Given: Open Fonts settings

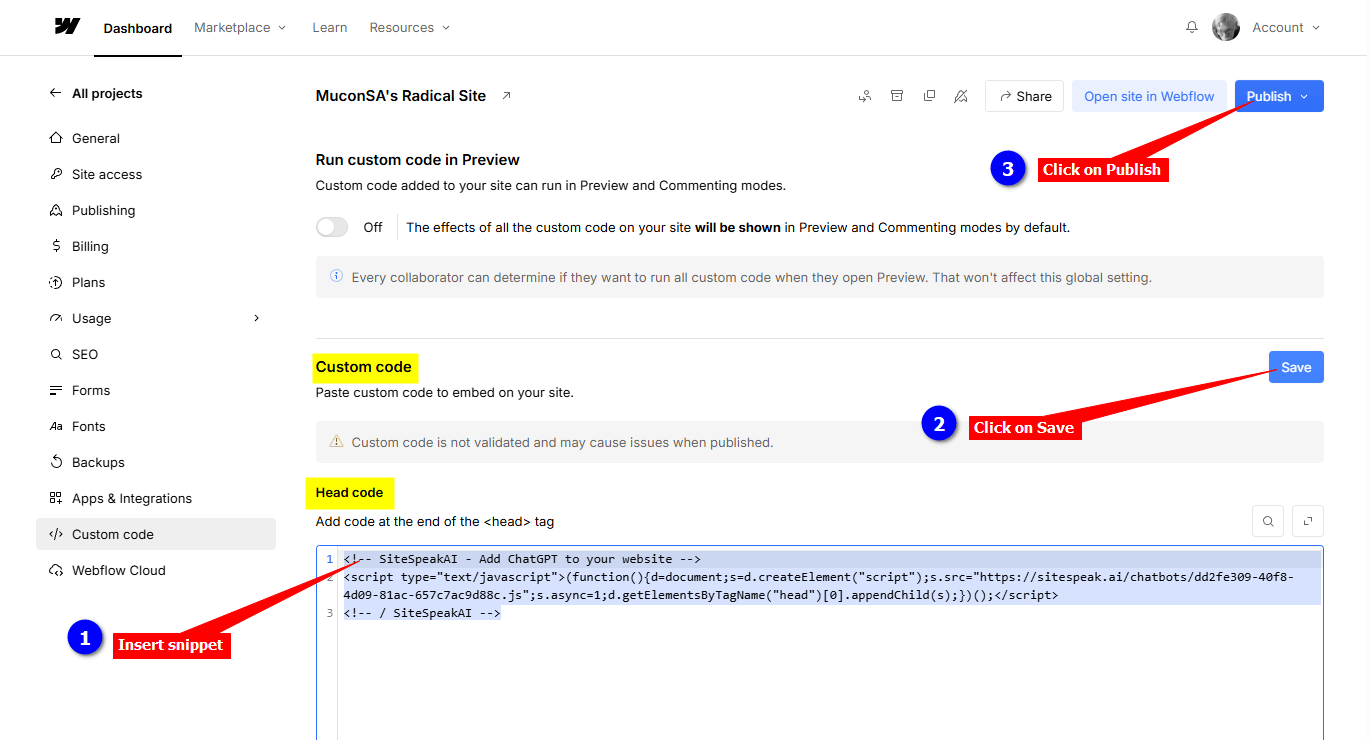Looking at the screenshot, I should (156, 426).
